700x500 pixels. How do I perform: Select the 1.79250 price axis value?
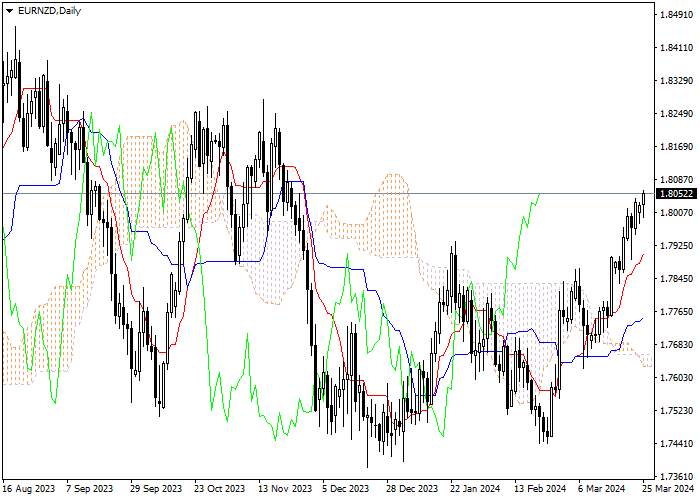click(677, 246)
